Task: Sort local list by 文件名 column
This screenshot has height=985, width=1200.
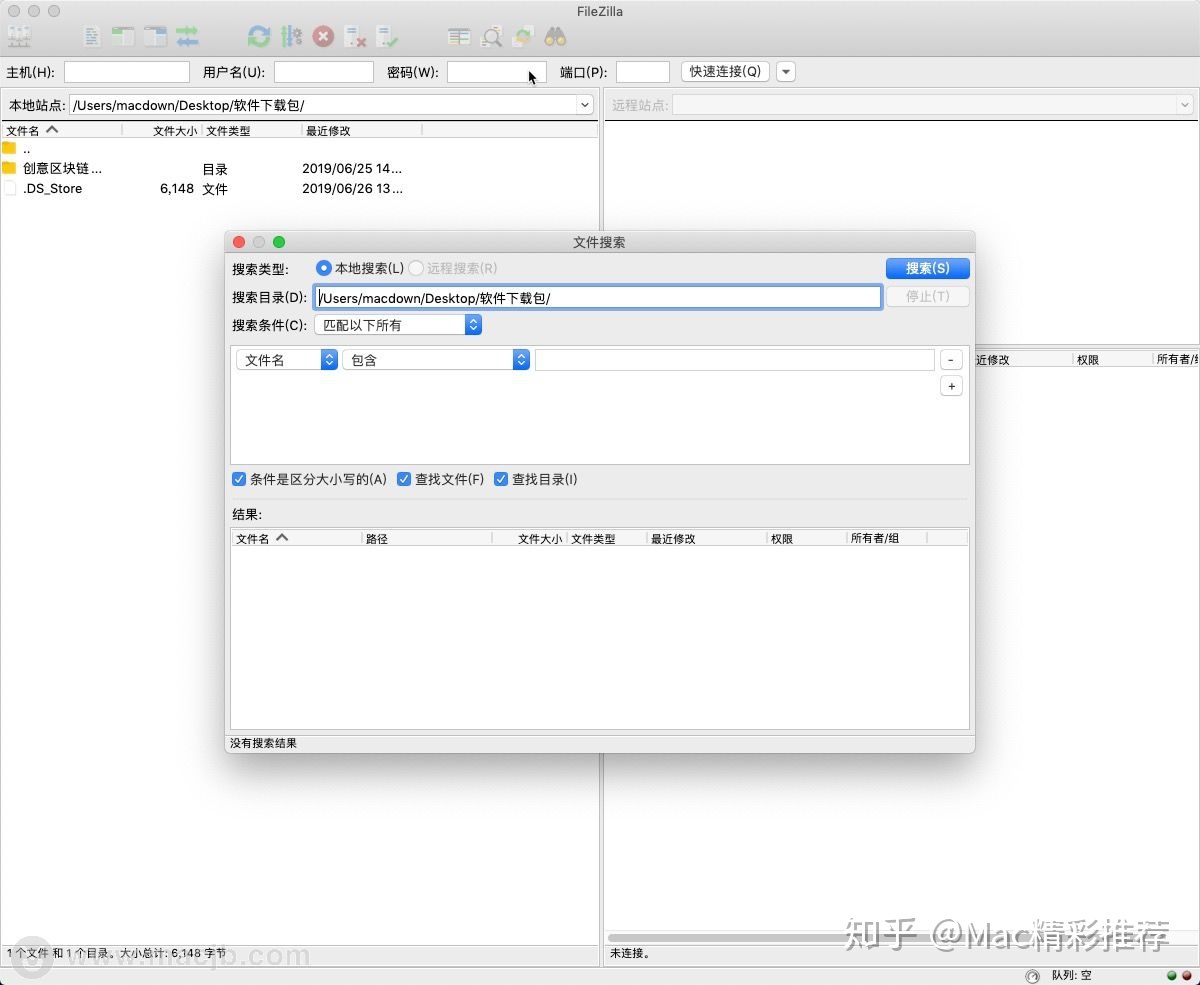Action: (61, 130)
